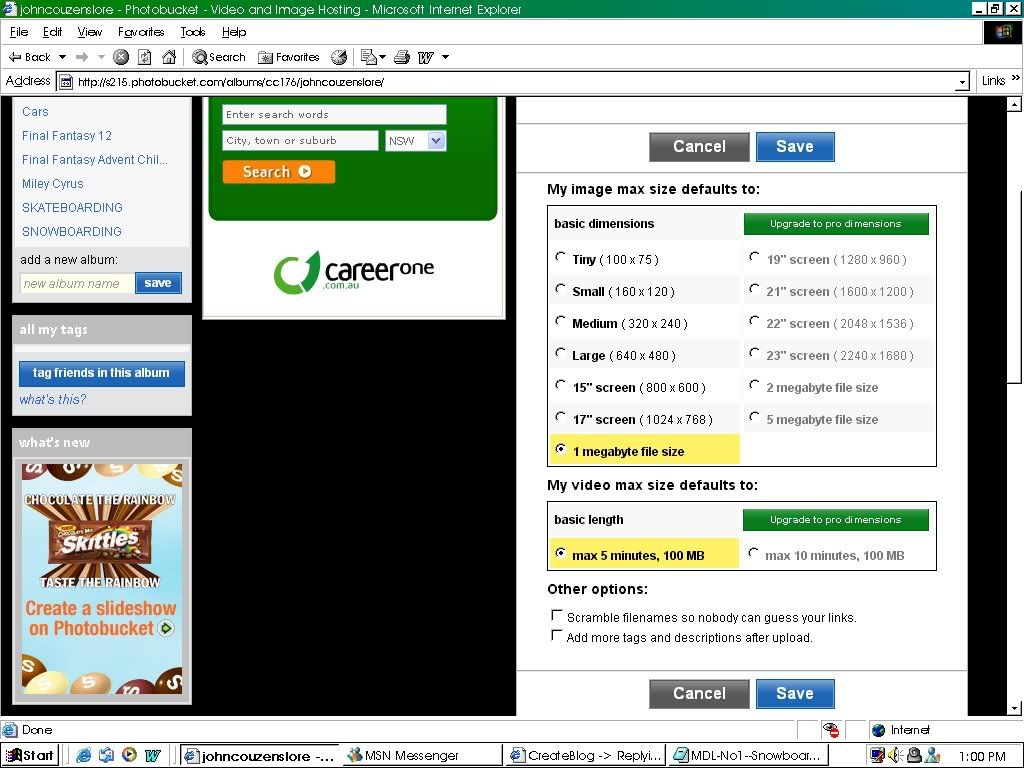Click the Print icon in toolbar
The image size is (1024, 768).
tap(402, 57)
